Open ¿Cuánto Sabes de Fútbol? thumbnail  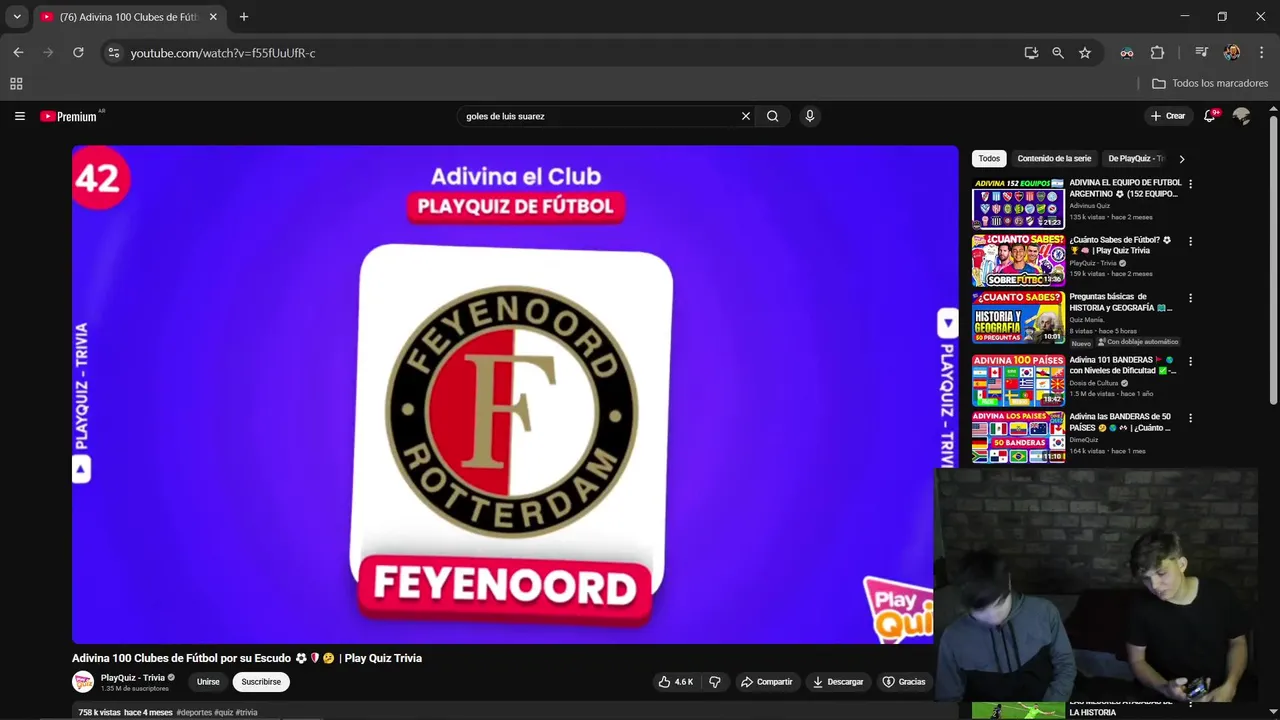tap(1018, 261)
